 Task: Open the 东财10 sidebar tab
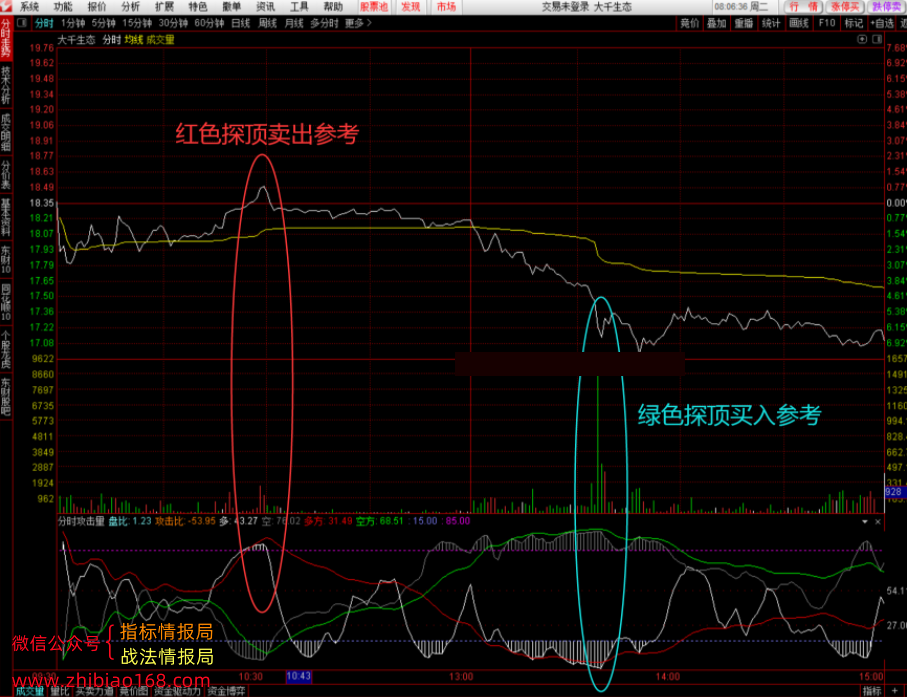coord(6,260)
